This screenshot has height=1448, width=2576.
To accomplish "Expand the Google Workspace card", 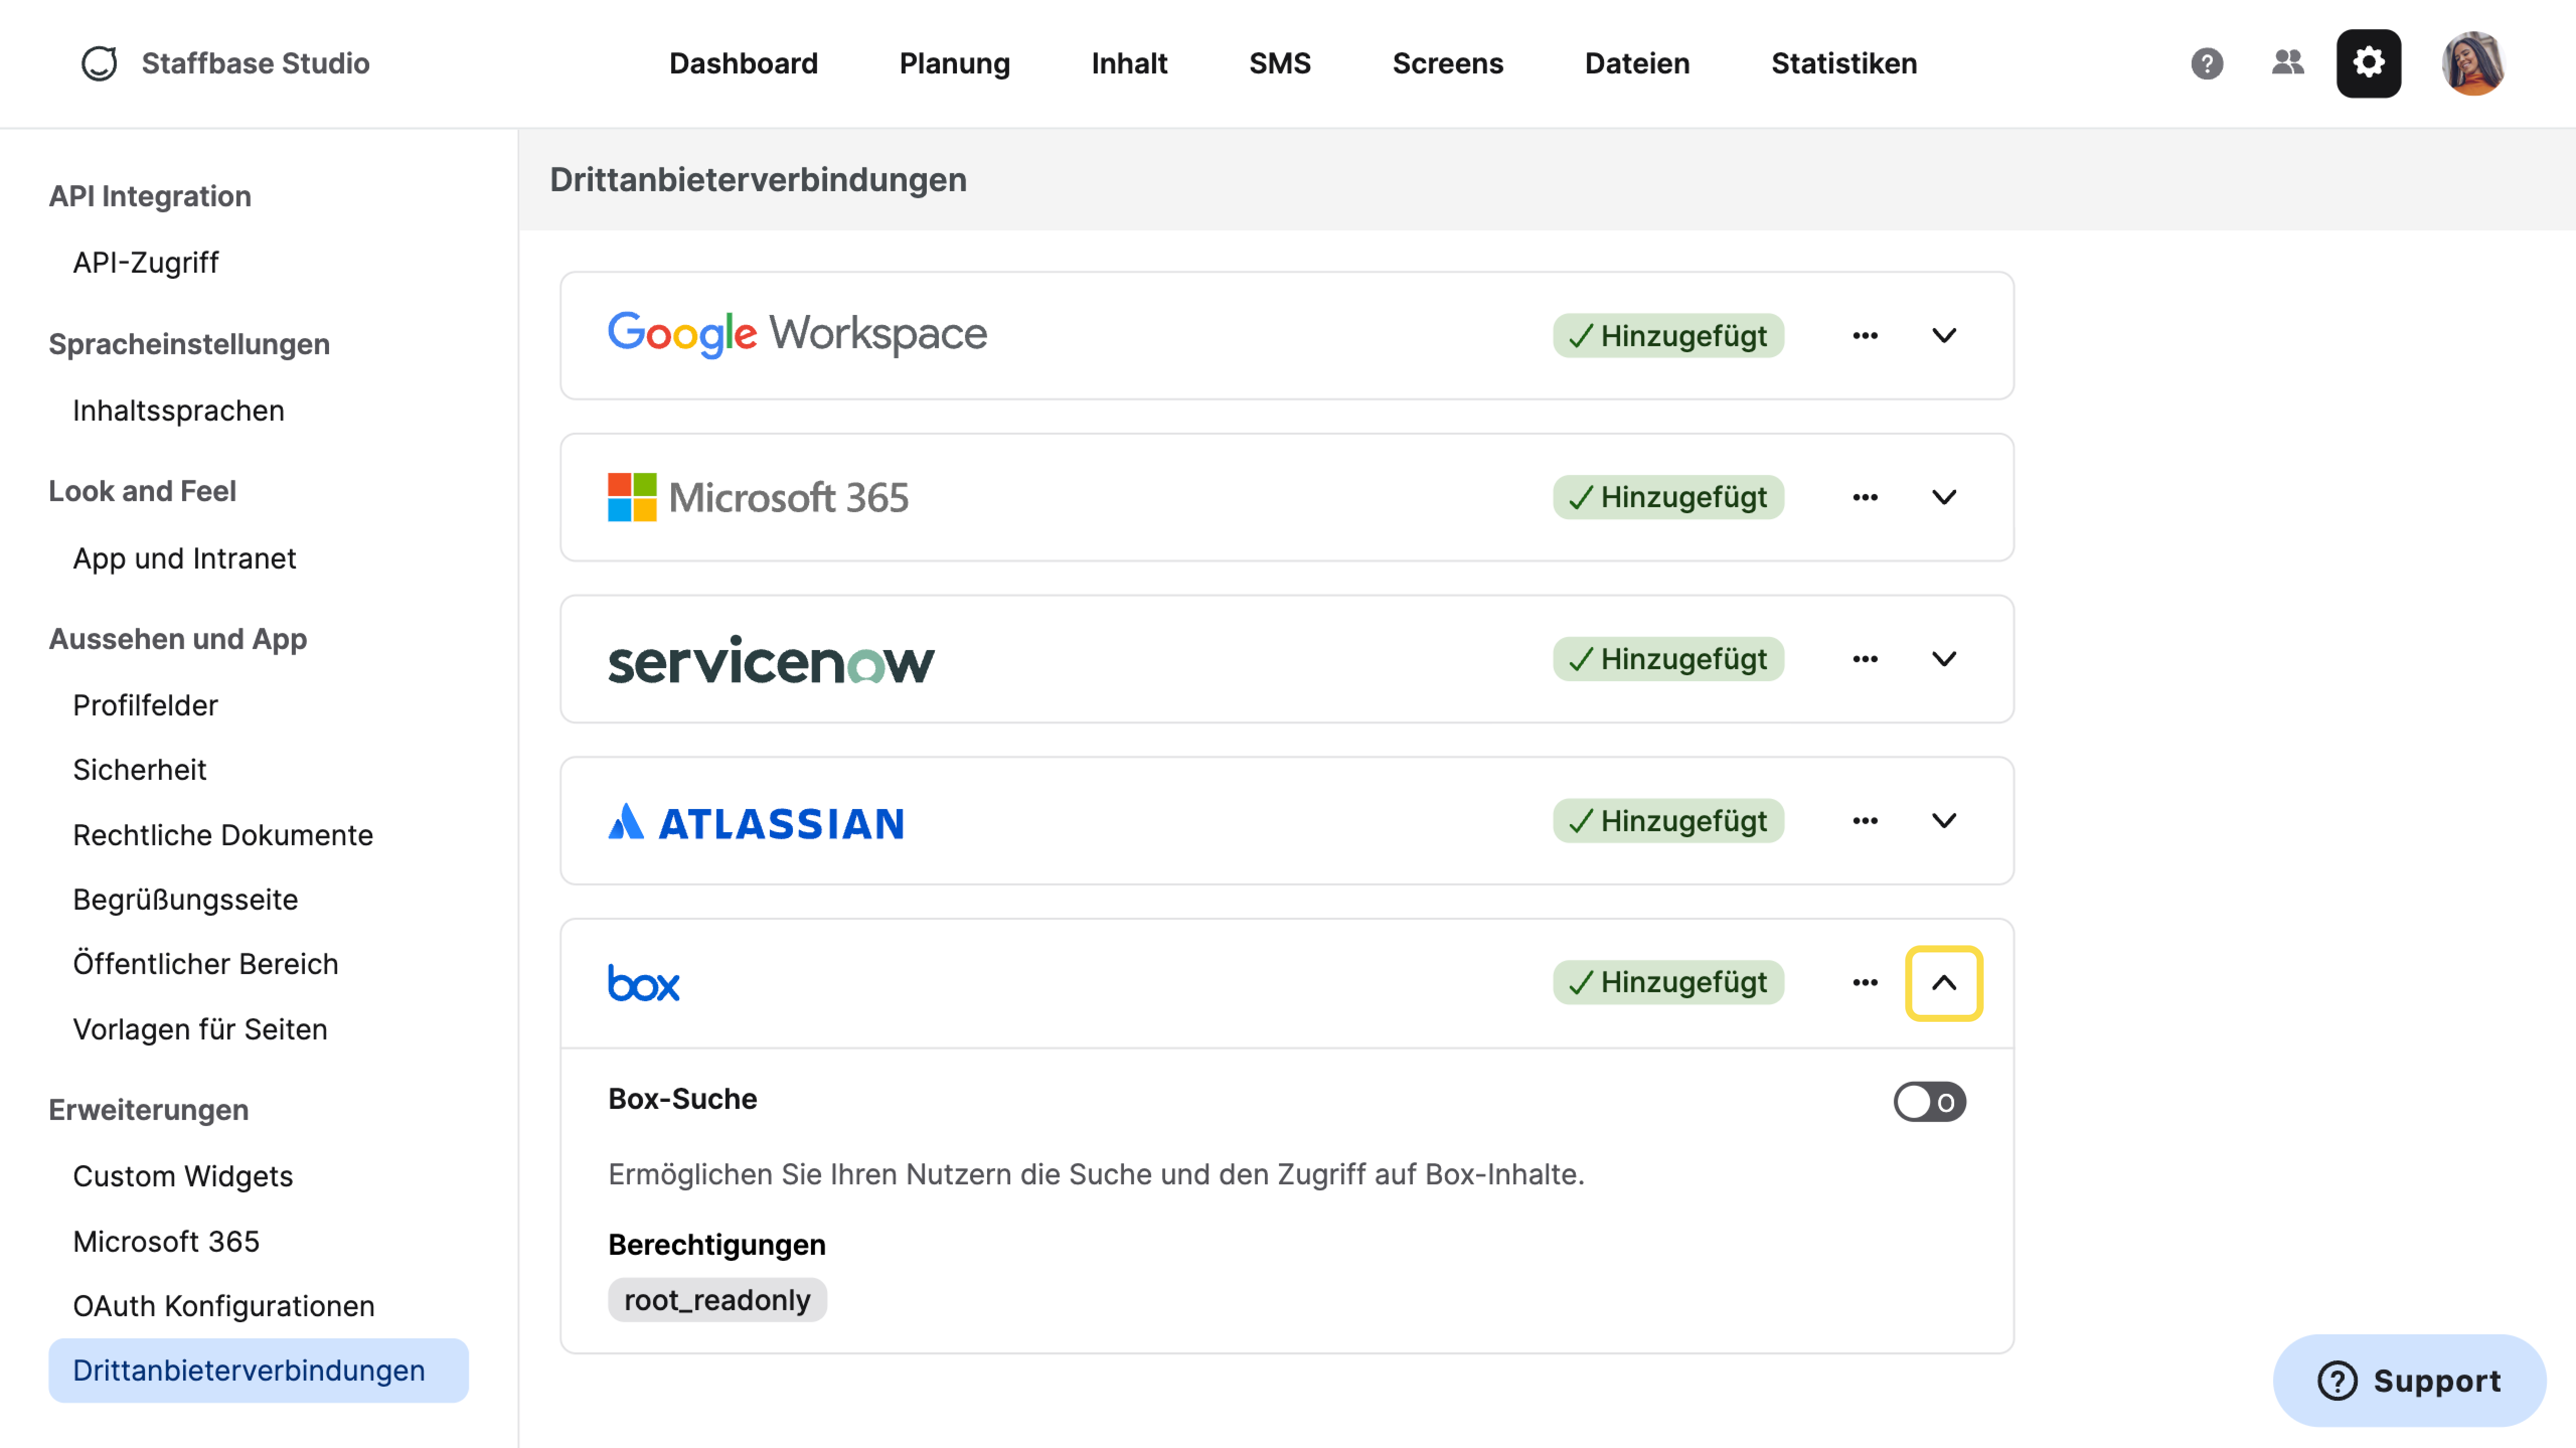I will (1944, 336).
